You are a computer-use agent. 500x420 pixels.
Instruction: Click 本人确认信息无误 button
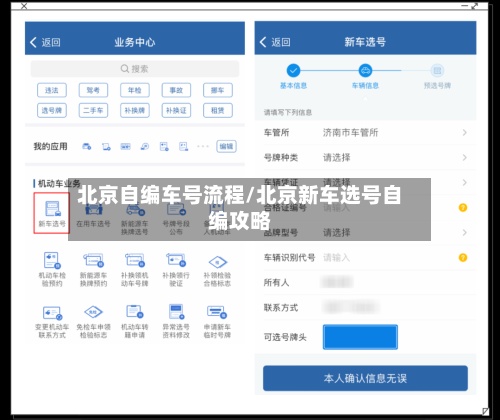[365, 378]
